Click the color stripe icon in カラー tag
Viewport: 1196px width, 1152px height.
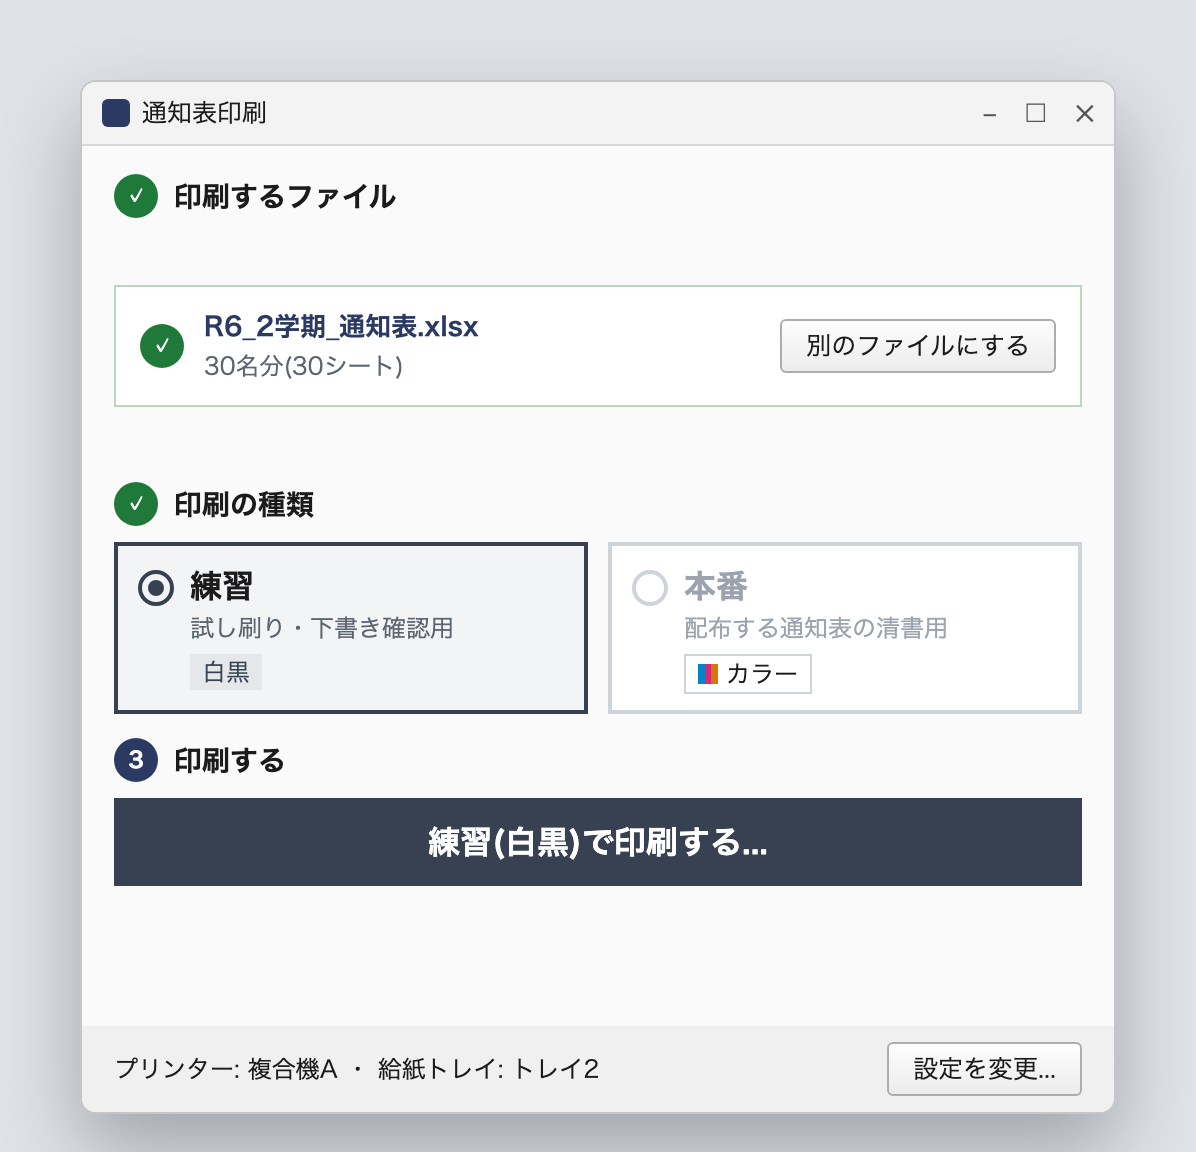pos(708,674)
